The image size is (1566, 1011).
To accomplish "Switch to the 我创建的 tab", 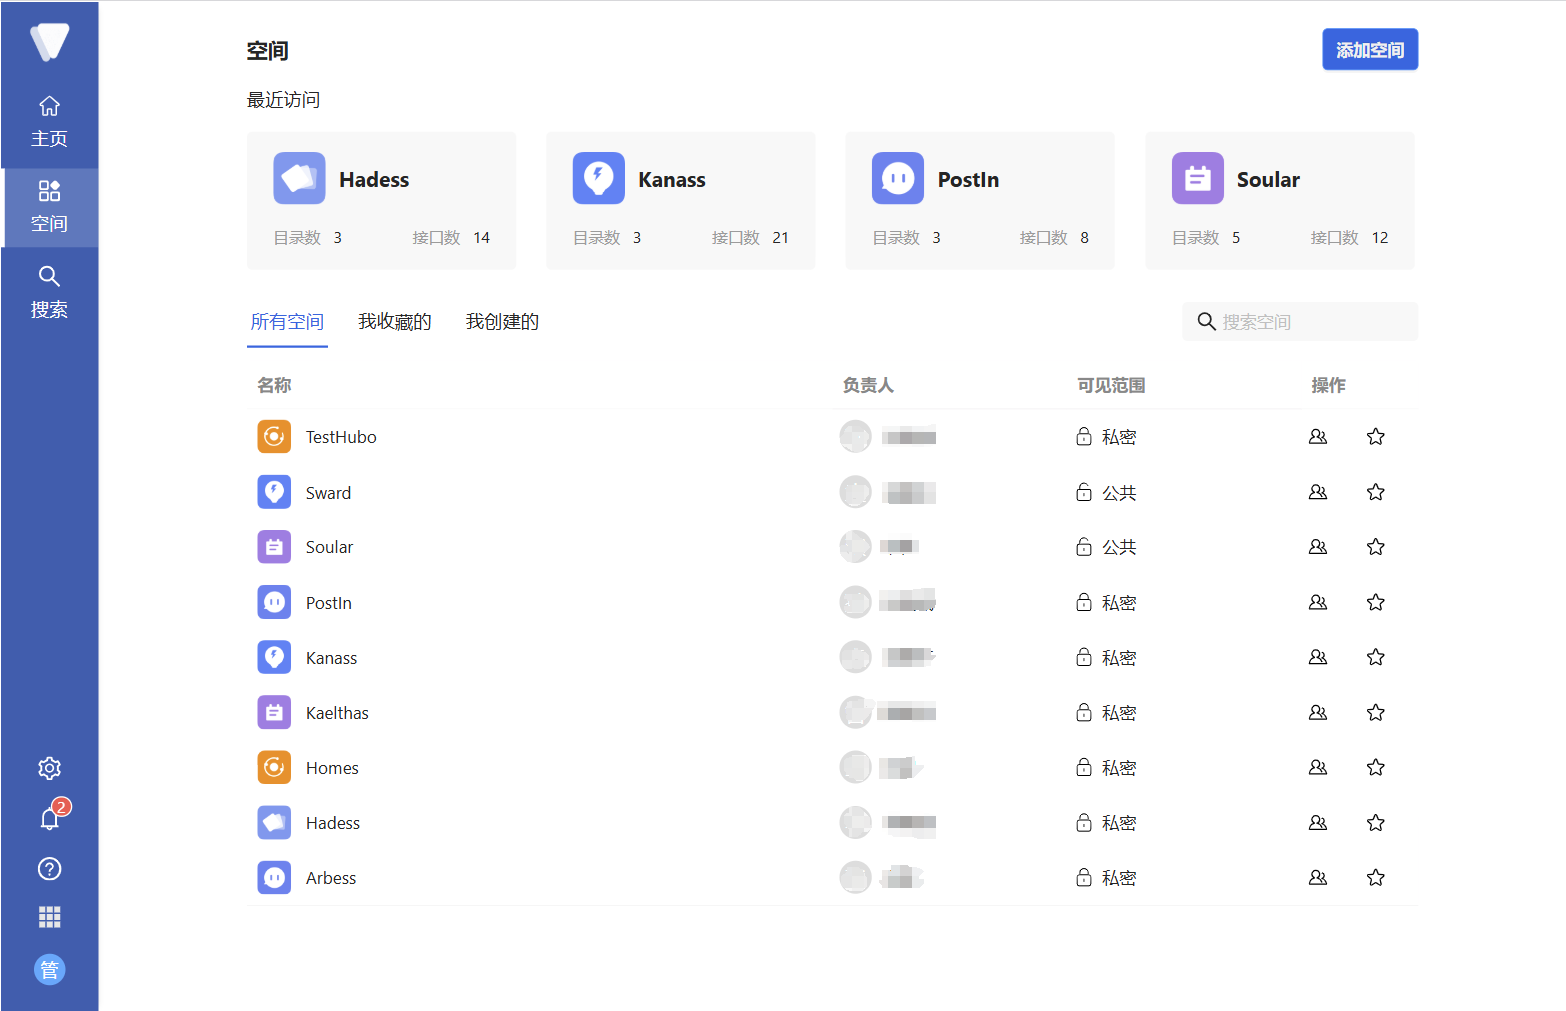I will click(x=502, y=322).
